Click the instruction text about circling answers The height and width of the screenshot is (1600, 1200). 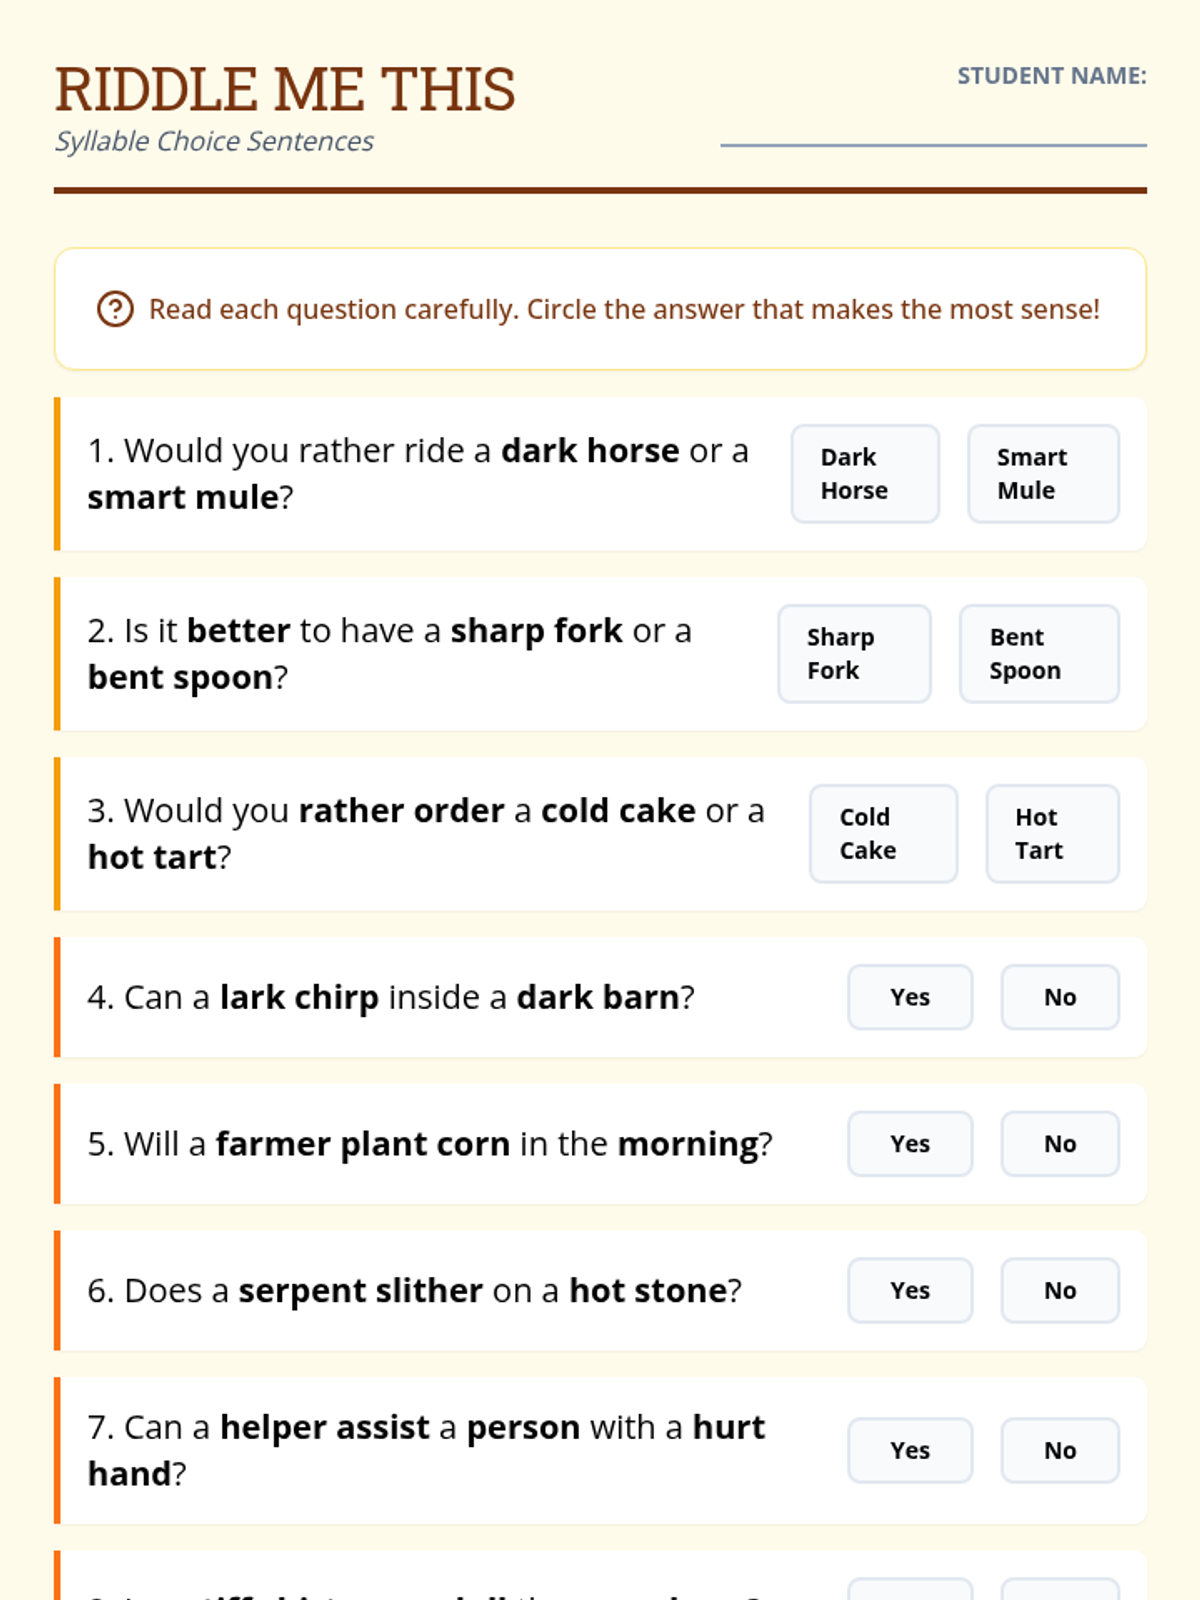pos(624,310)
